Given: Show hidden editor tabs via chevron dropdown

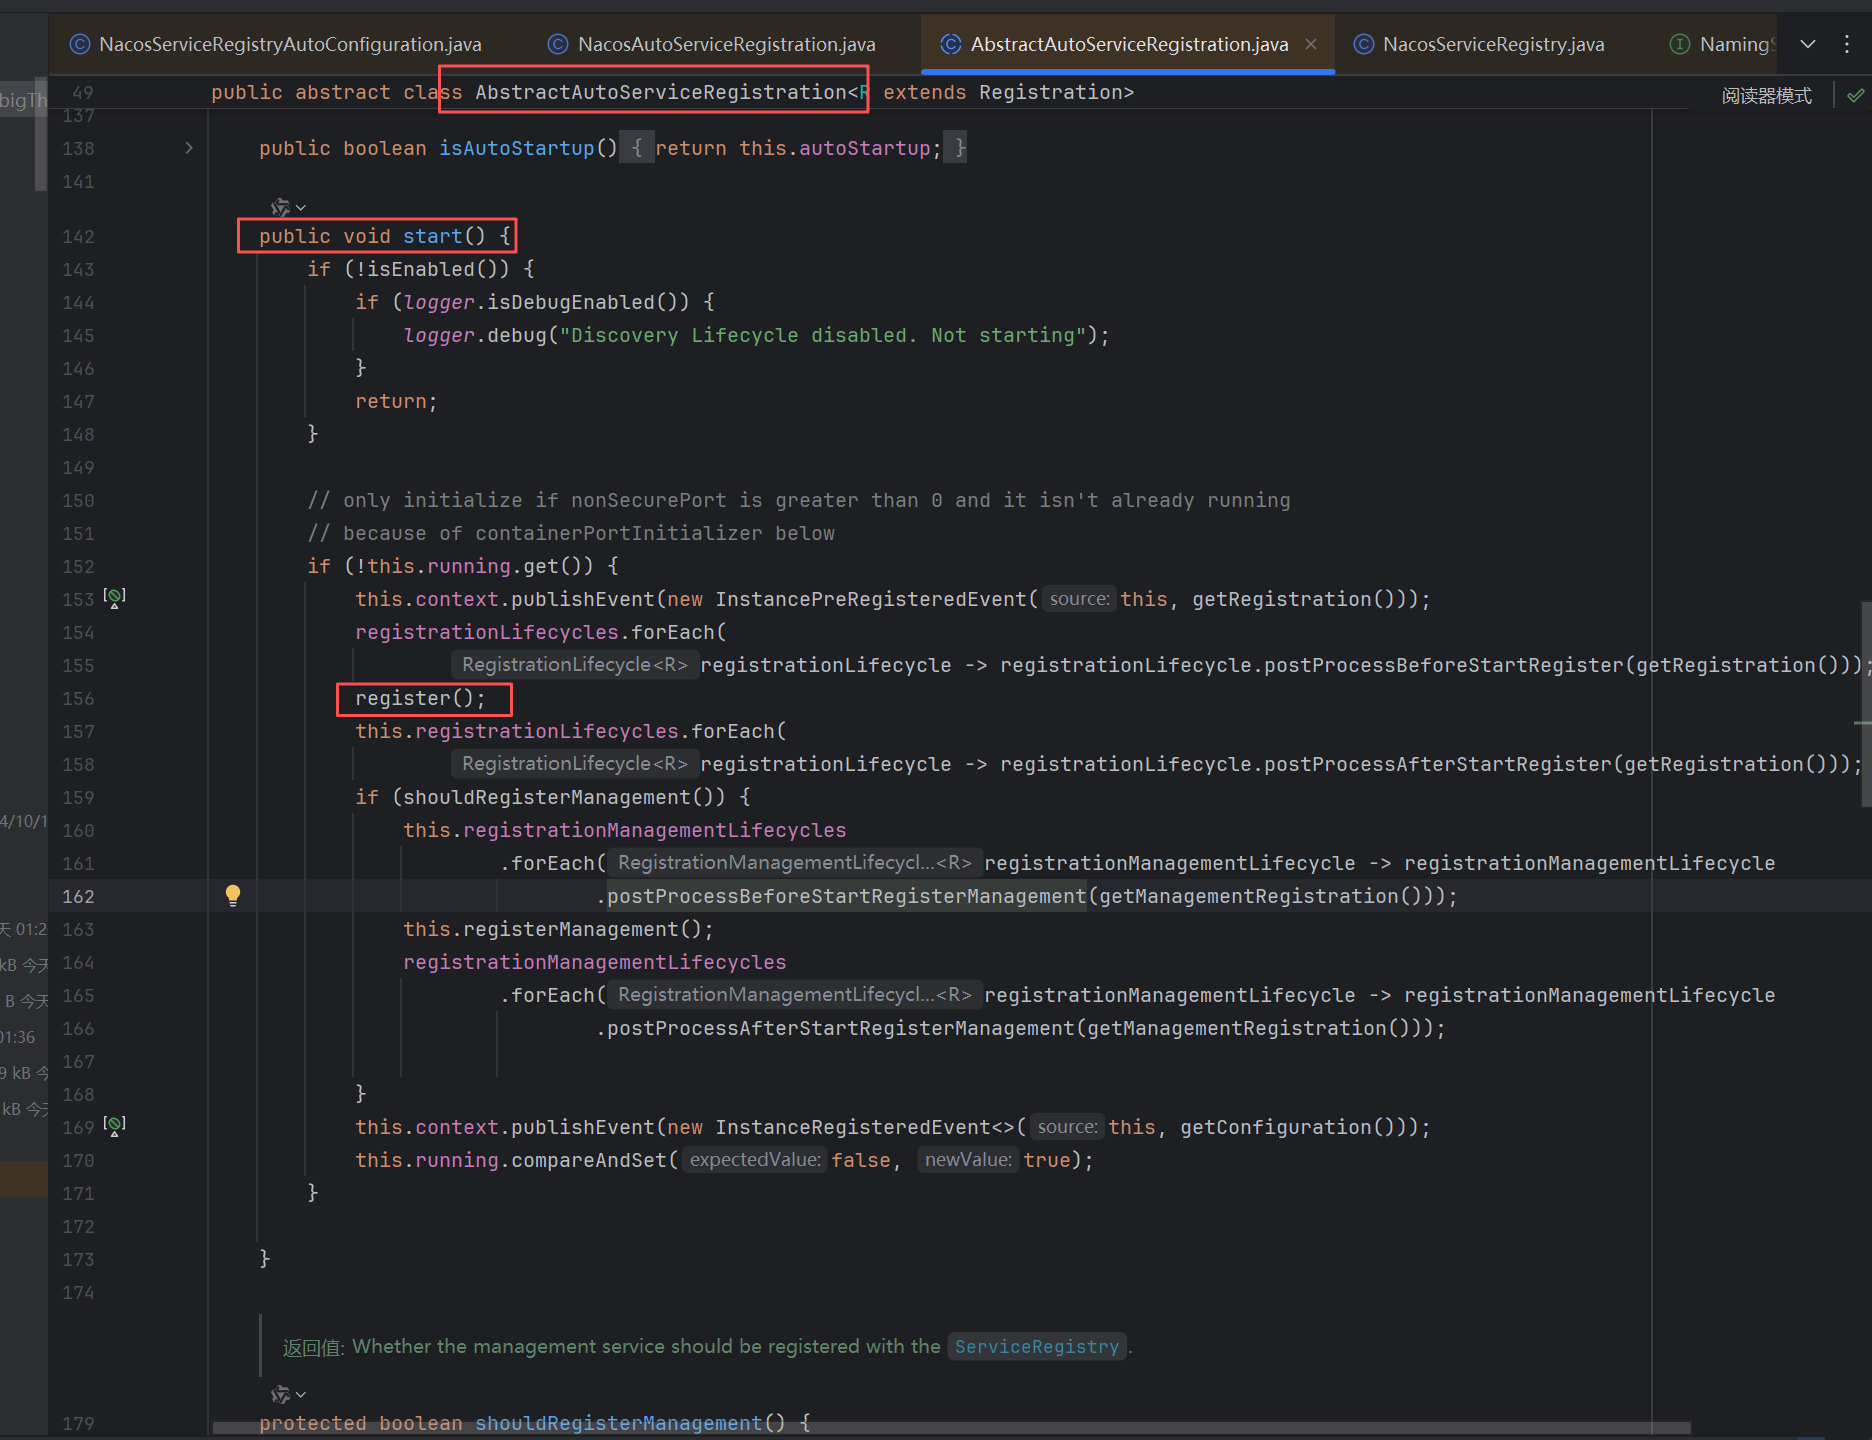Looking at the screenshot, I should (x=1808, y=44).
